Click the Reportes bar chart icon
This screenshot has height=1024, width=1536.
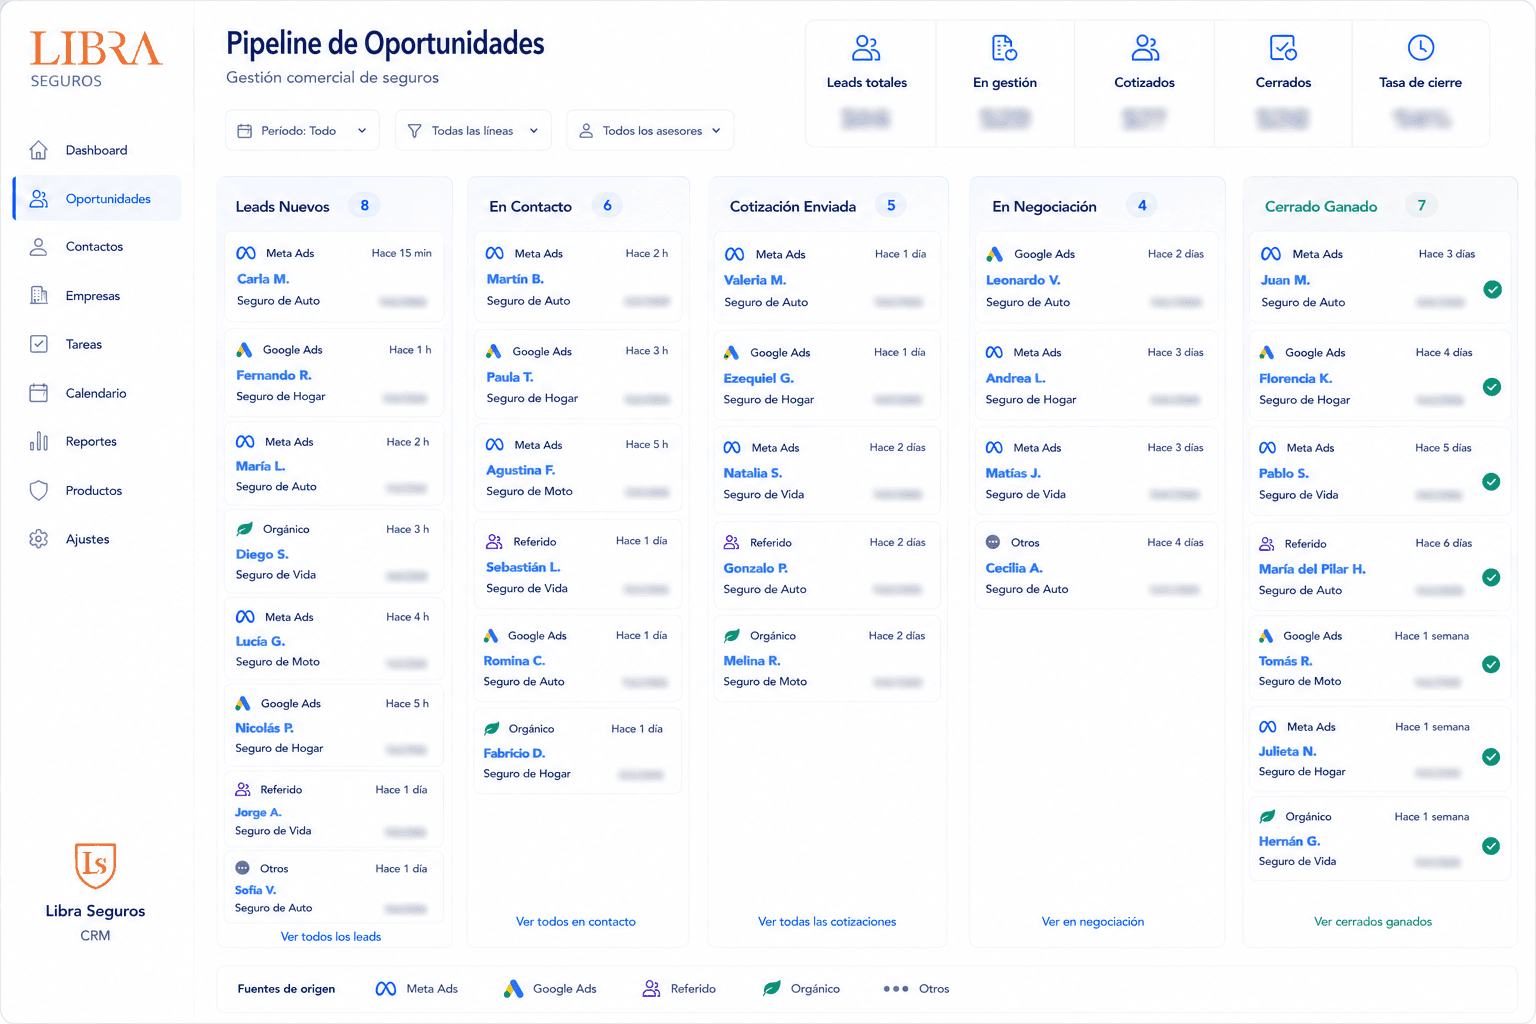(38, 441)
